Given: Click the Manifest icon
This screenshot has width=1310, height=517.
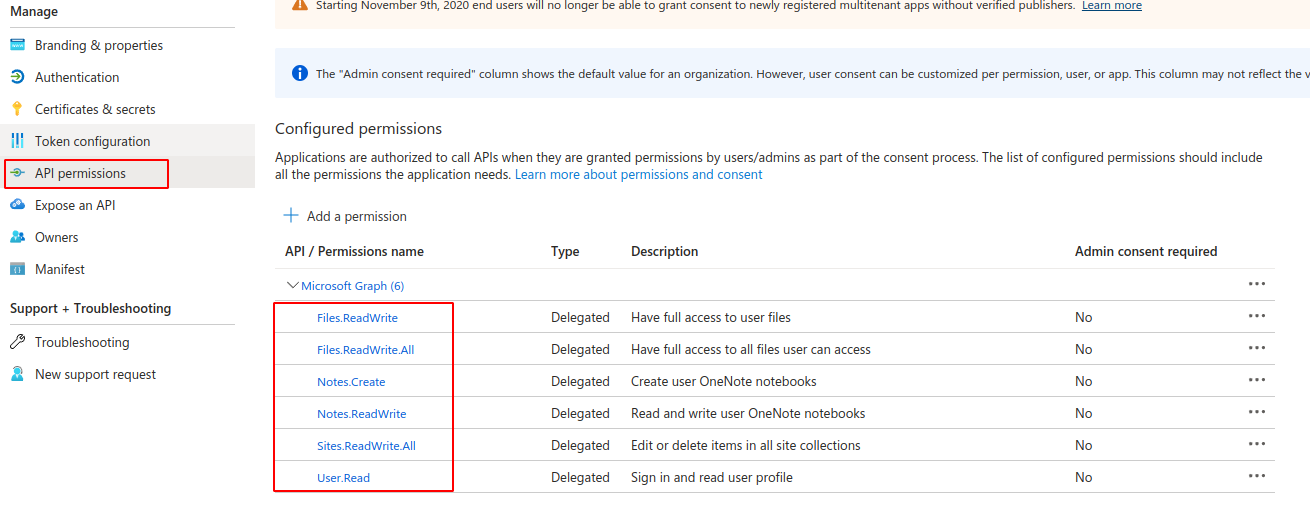Looking at the screenshot, I should pos(17,269).
